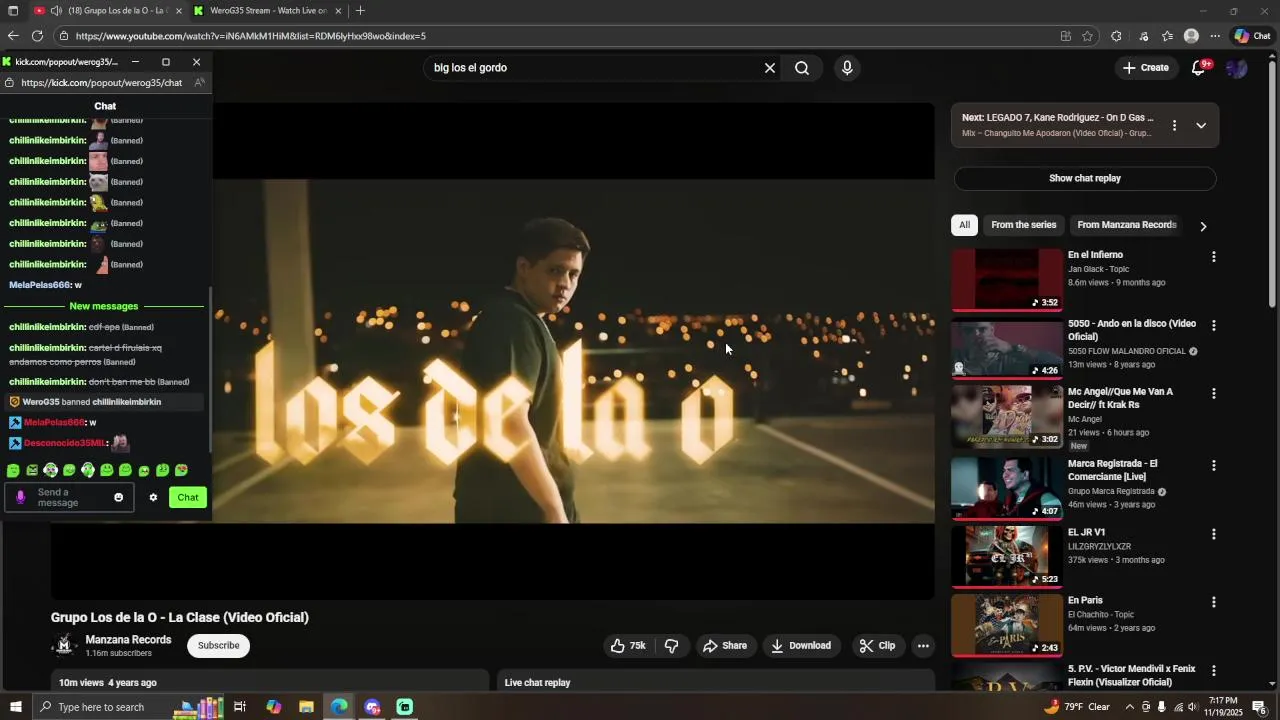This screenshot has height=720, width=1280.
Task: Subscribe to Manzana Records
Action: 218,646
